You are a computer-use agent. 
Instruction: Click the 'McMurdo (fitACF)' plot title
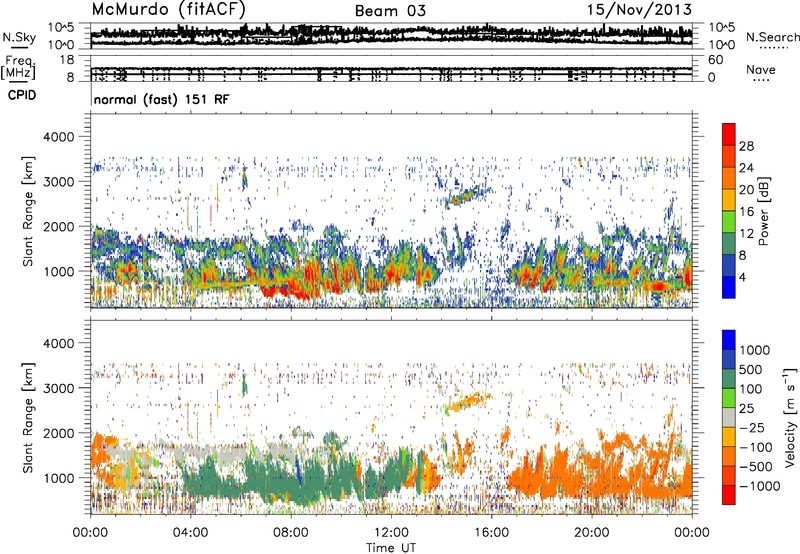168,10
